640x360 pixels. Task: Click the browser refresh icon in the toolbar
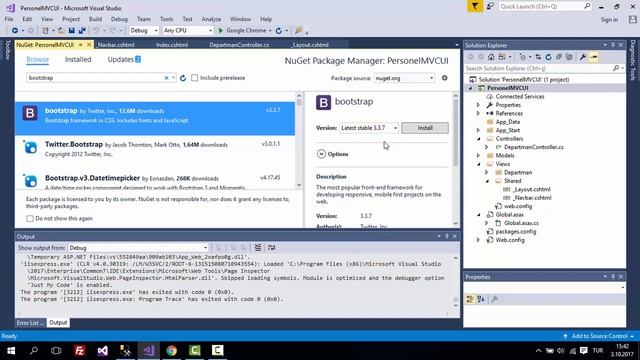point(279,31)
